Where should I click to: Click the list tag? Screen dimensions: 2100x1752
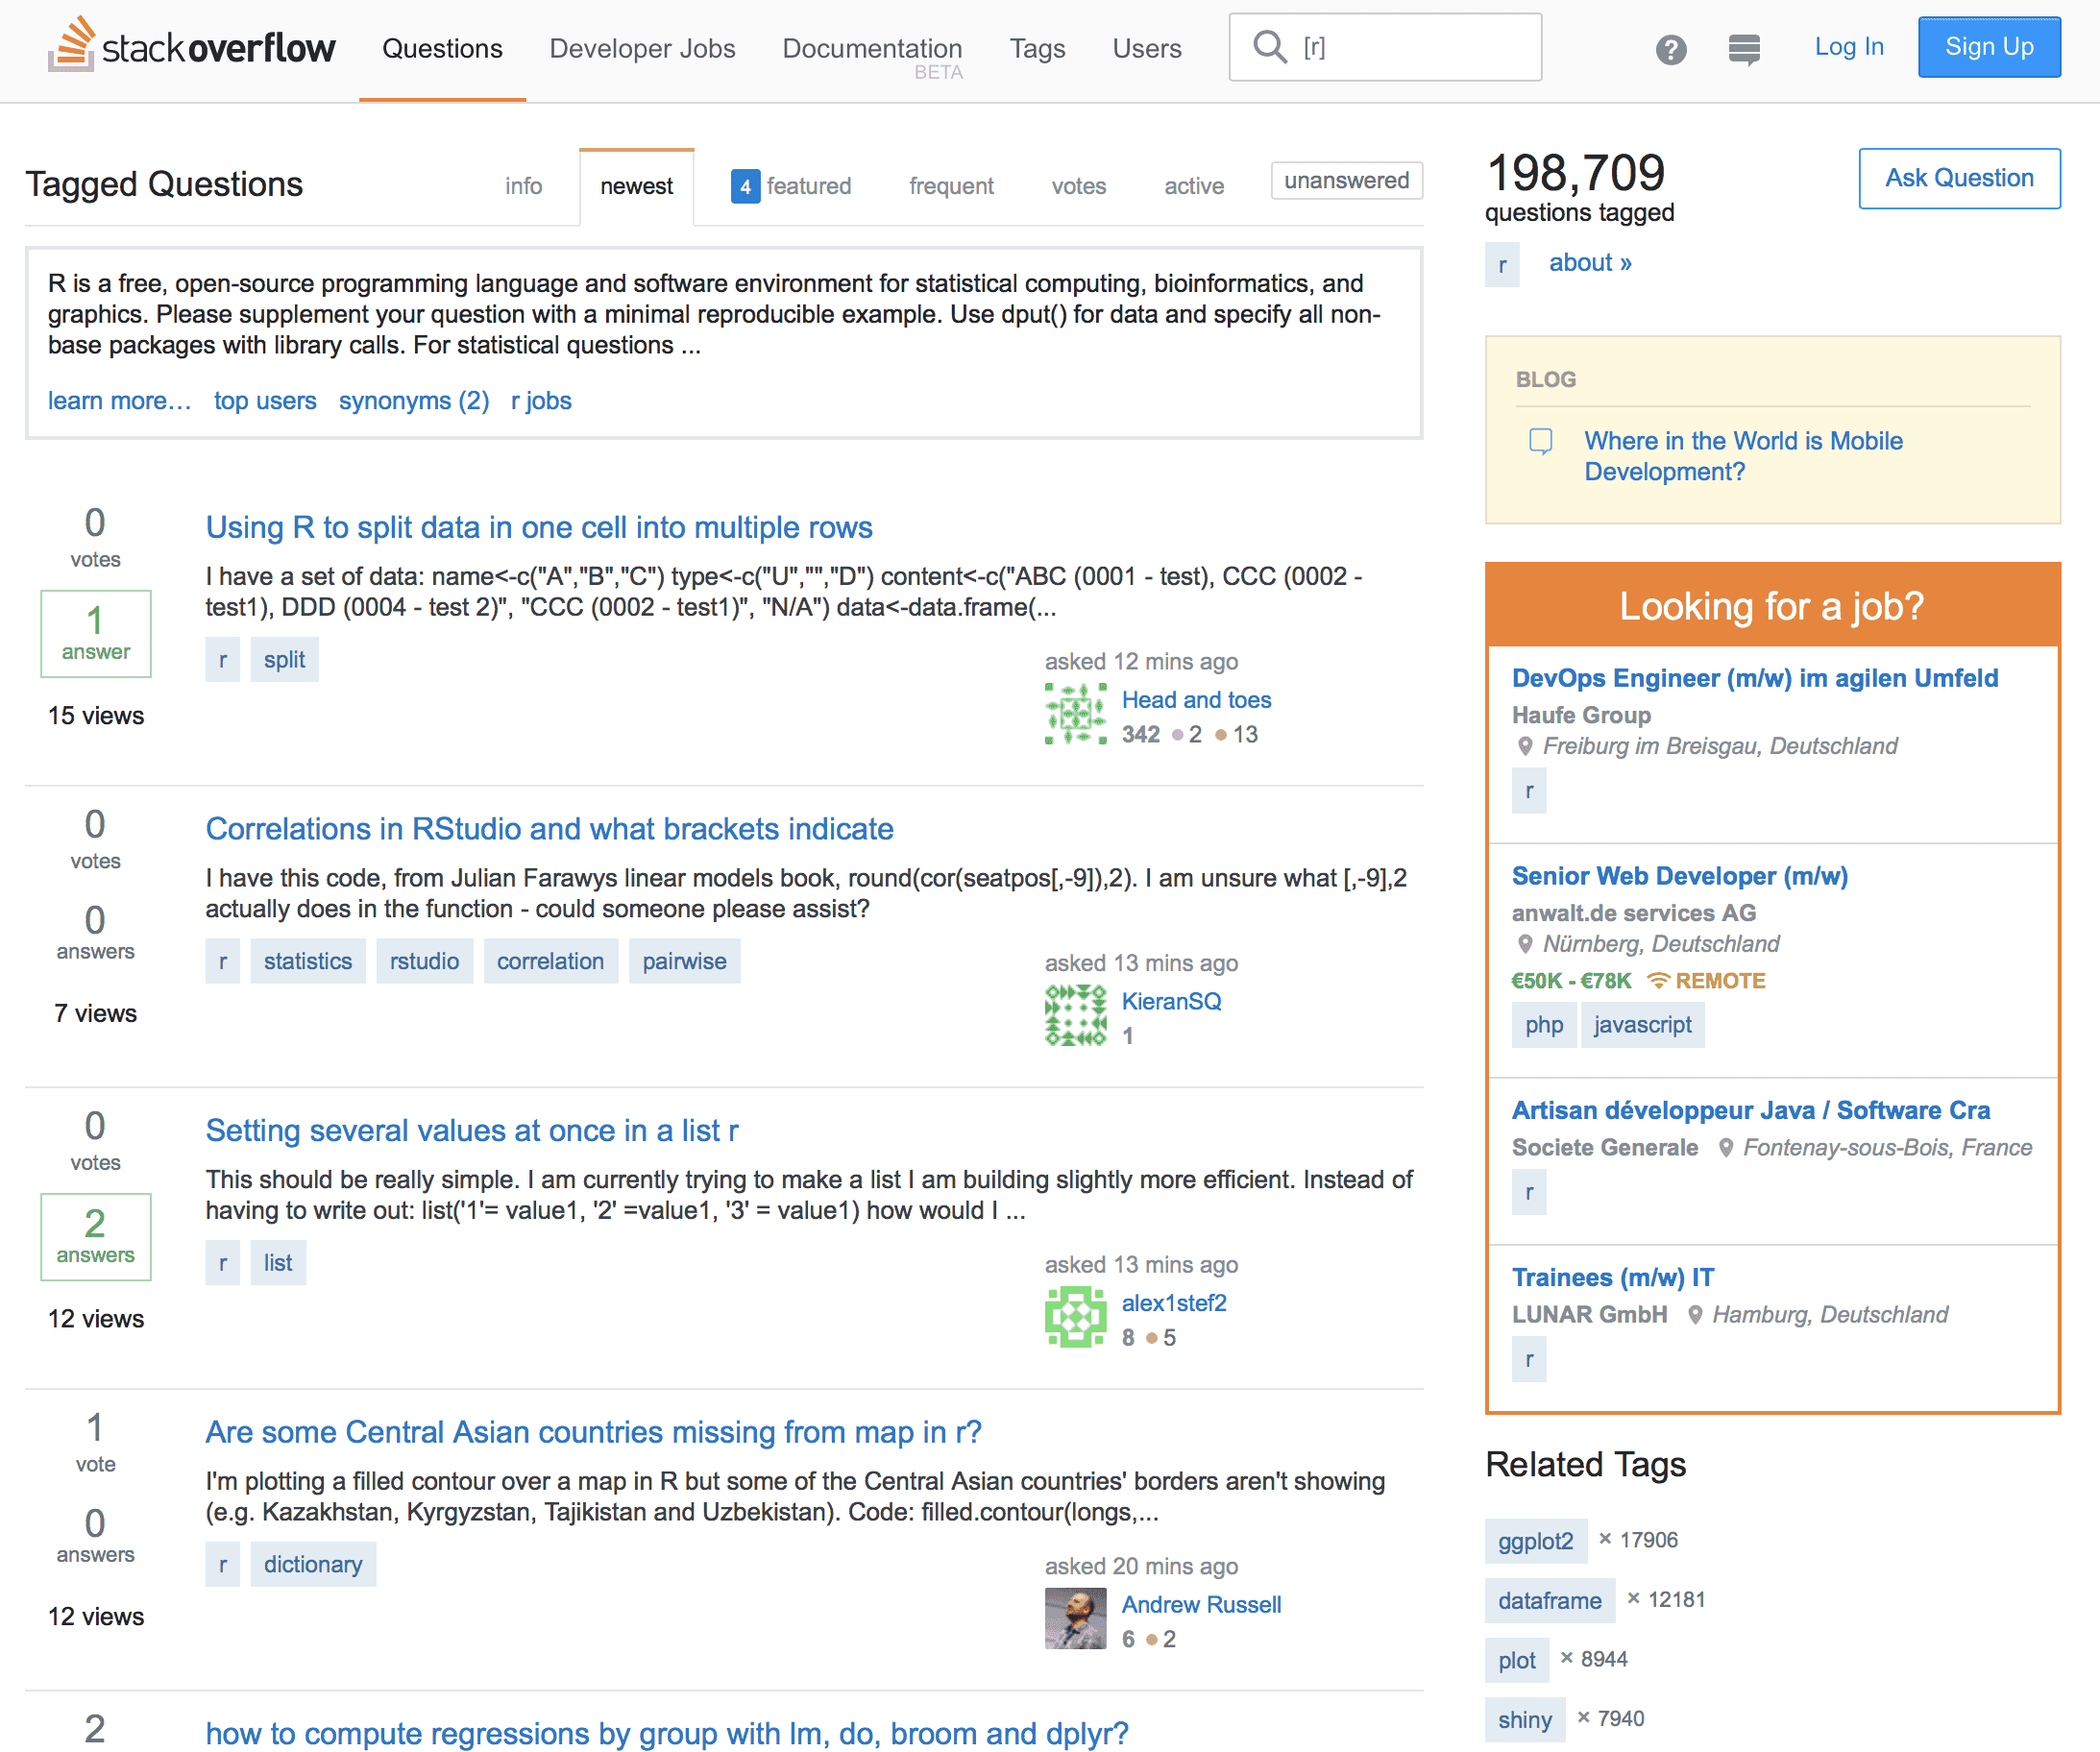pyautogui.click(x=278, y=1263)
